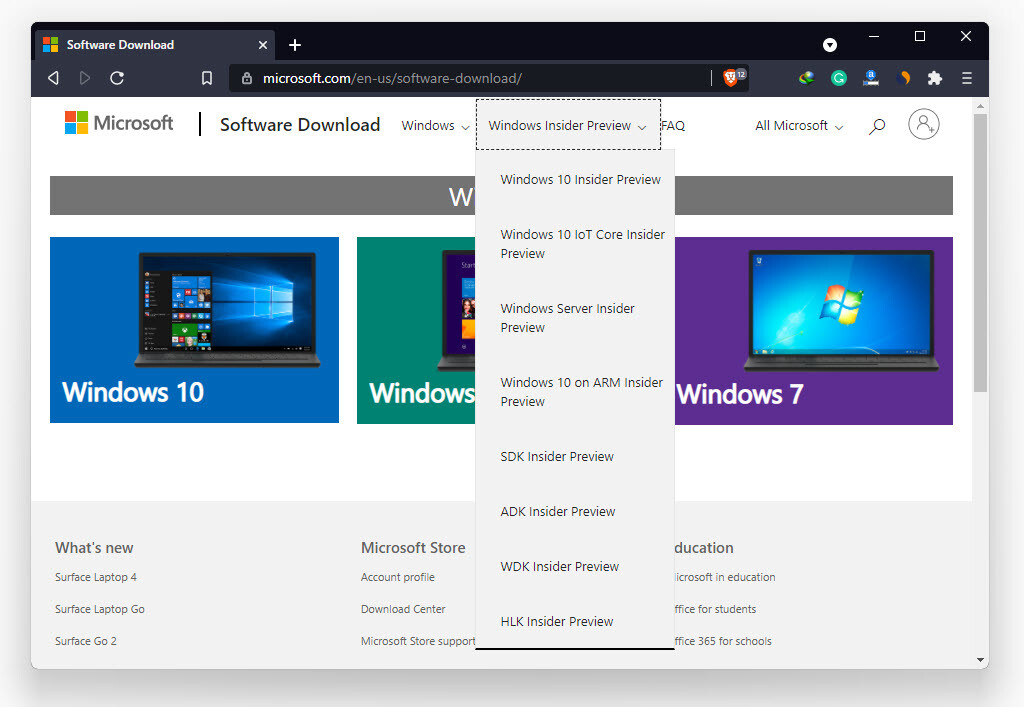Select SDK Insider Preview
1024x707 pixels.
click(557, 456)
